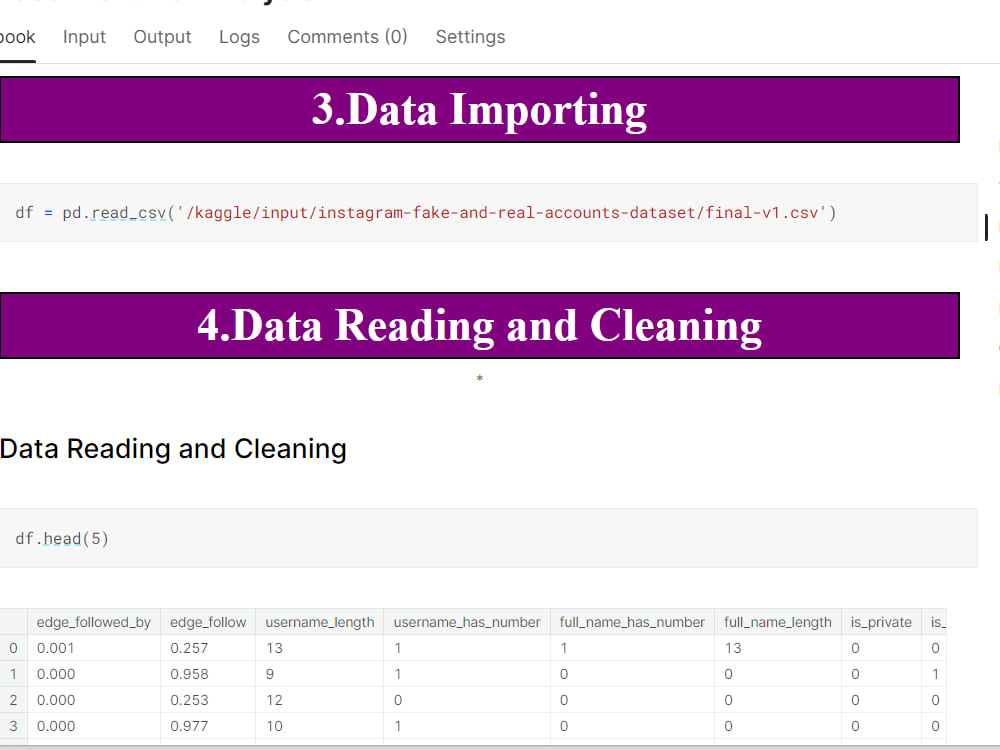This screenshot has height=750, width=1000.
Task: Click the username_has_number column header
Action: [466, 621]
